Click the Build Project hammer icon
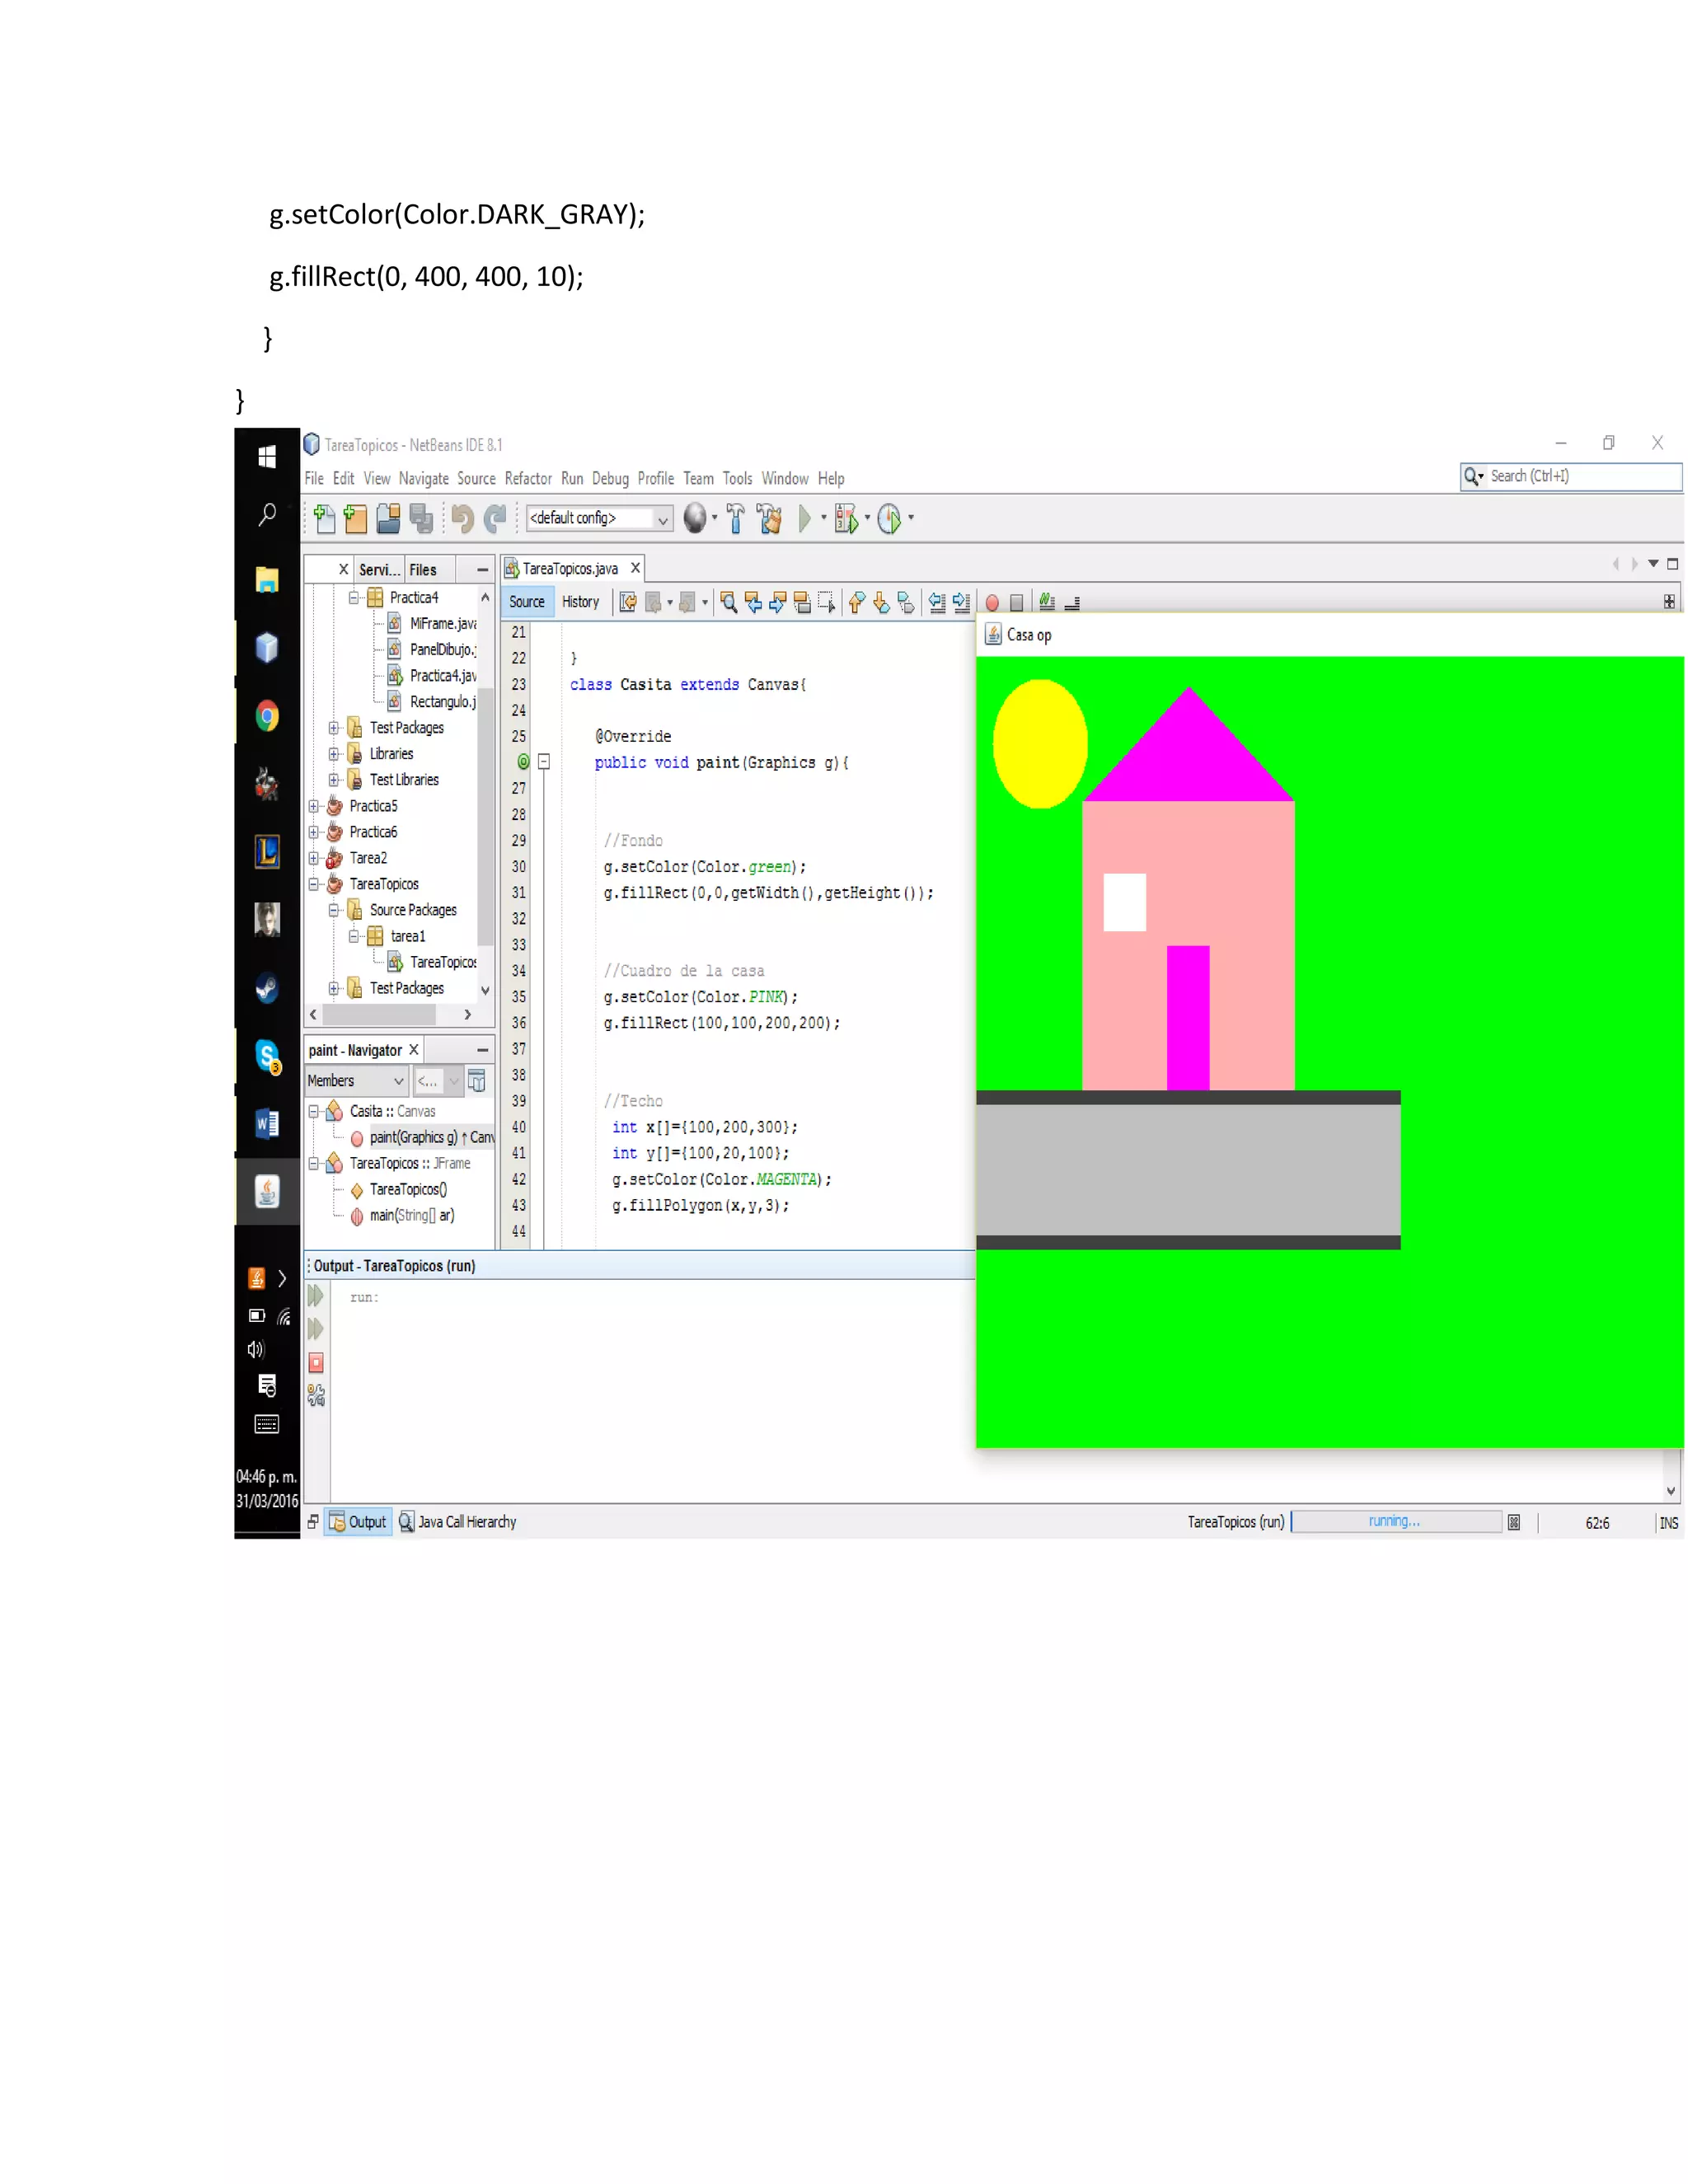1688x2184 pixels. (736, 518)
